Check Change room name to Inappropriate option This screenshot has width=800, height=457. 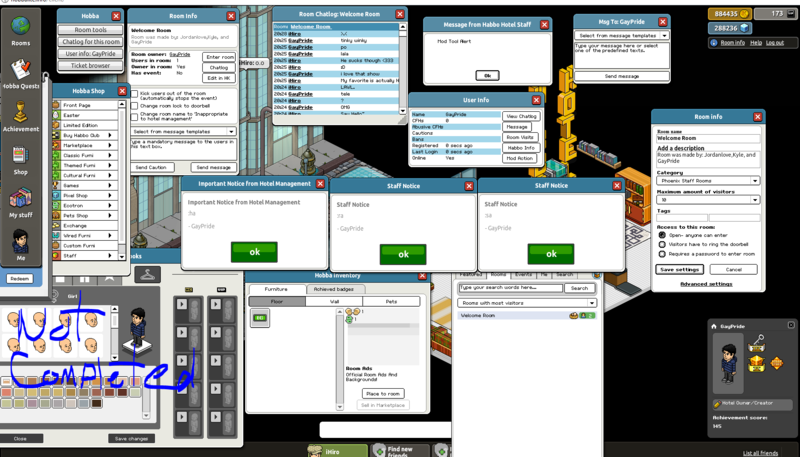[135, 117]
